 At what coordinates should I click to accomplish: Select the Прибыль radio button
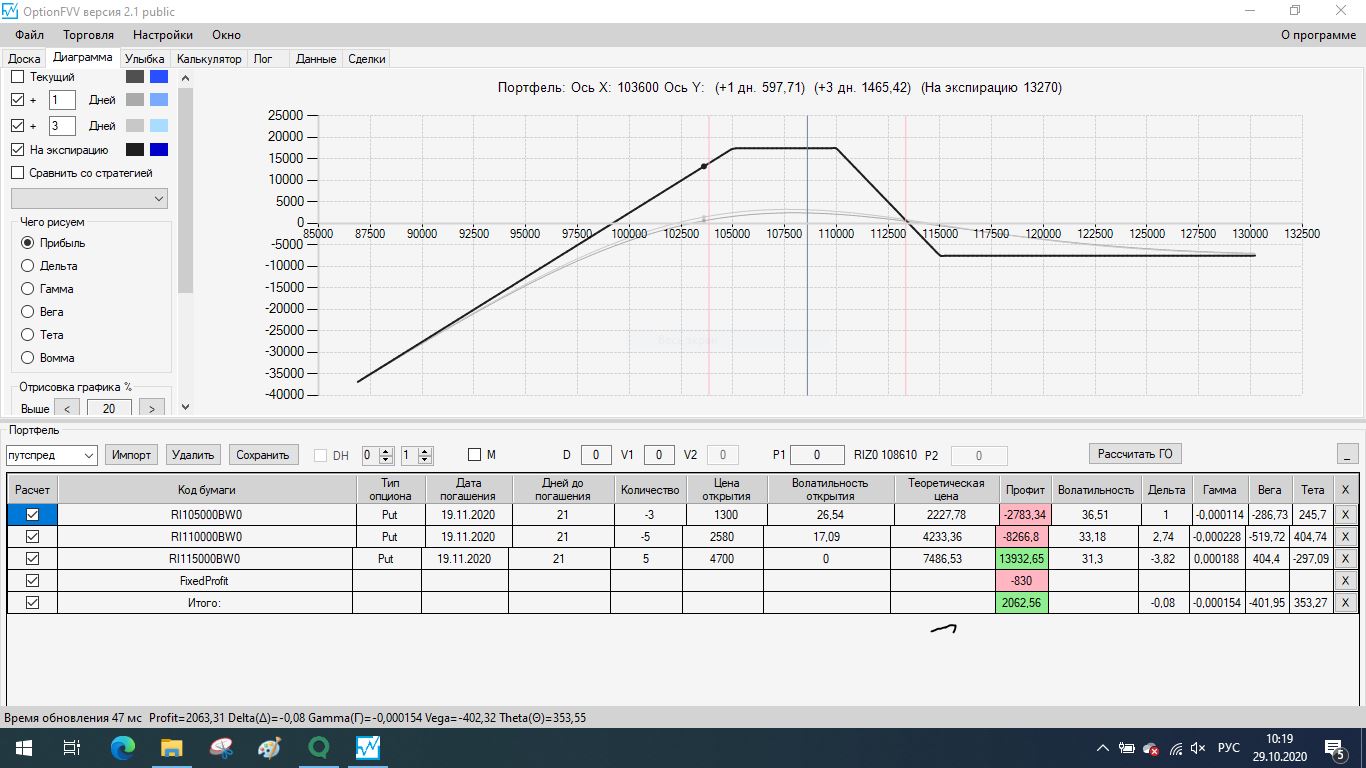click(28, 243)
